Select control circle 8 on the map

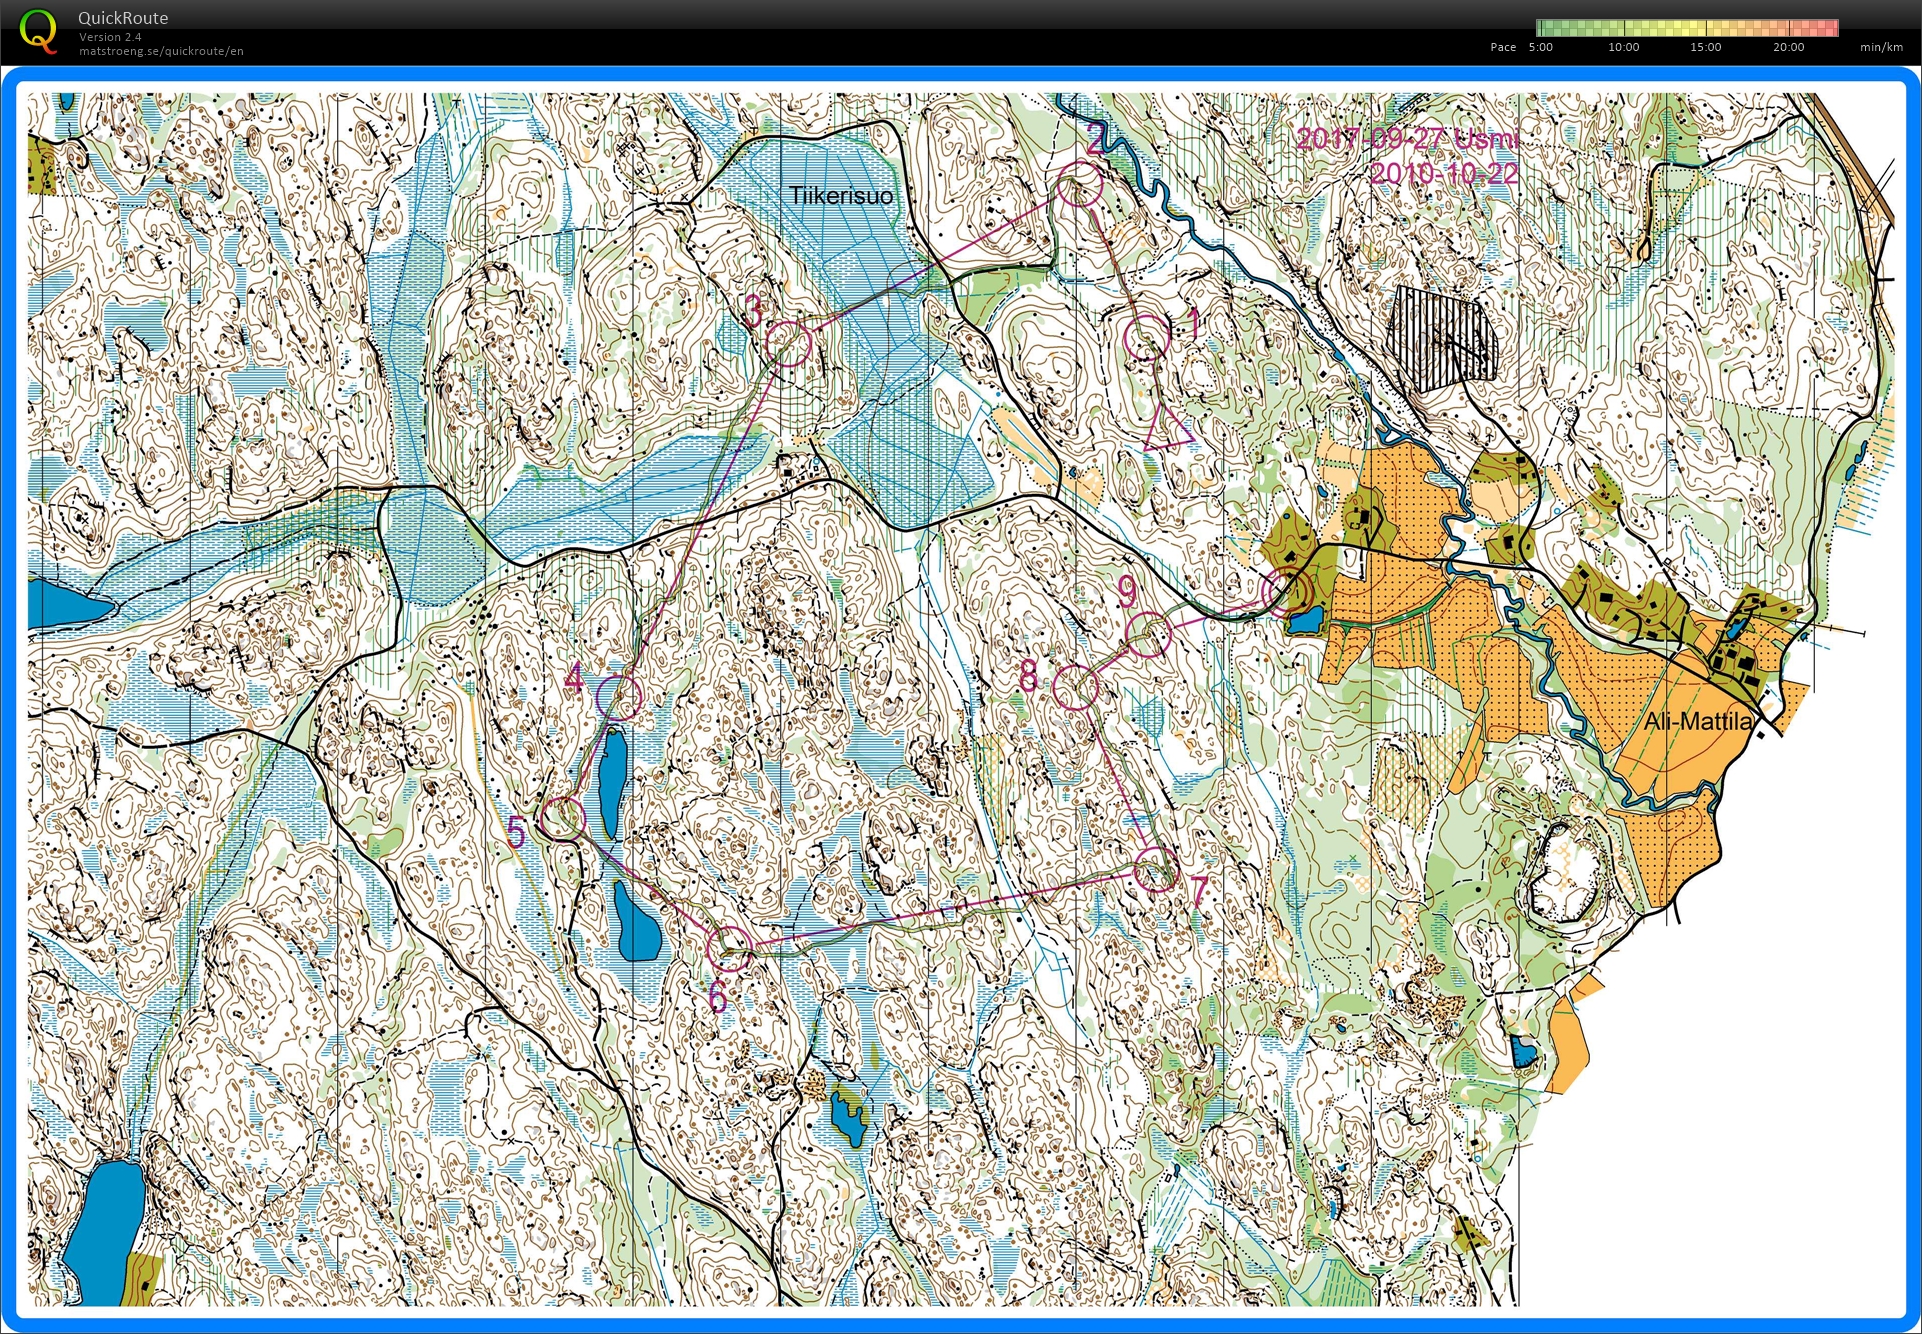click(x=1075, y=688)
